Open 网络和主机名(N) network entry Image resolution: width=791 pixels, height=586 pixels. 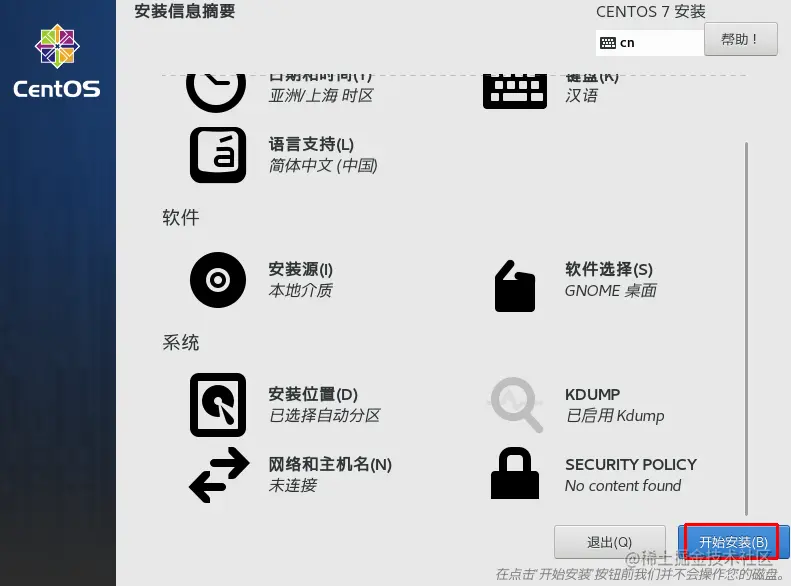point(330,475)
